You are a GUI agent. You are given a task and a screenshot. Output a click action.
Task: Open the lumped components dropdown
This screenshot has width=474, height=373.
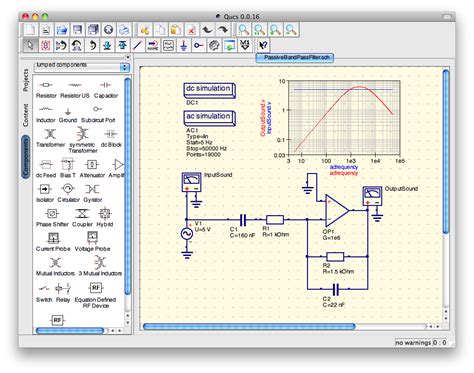click(82, 67)
